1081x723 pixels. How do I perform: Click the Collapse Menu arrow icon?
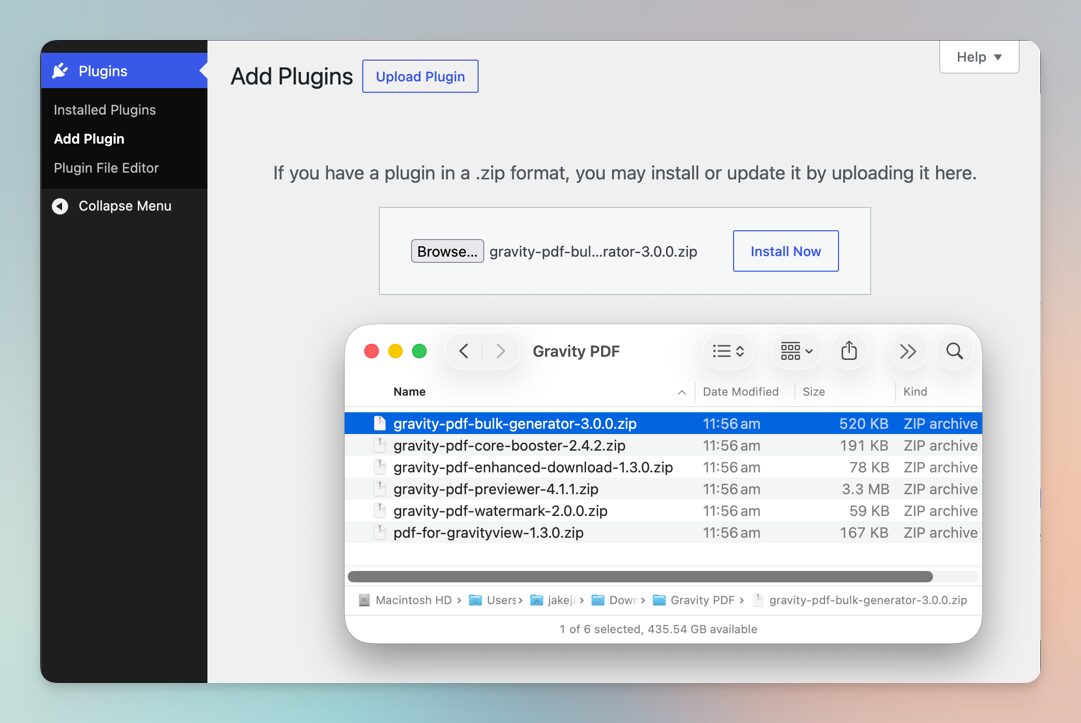tap(60, 206)
